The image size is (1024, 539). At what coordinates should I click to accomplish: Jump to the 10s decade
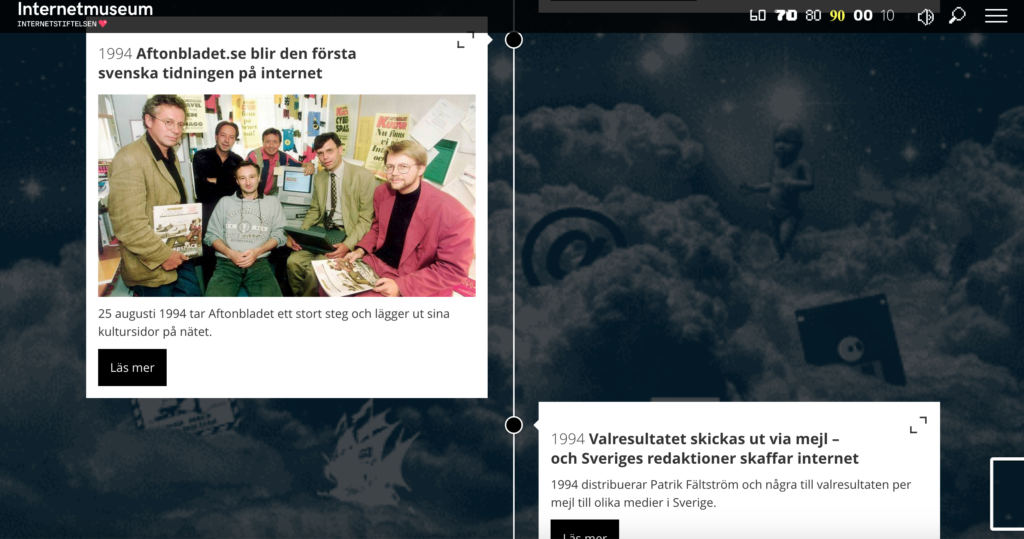click(x=887, y=16)
